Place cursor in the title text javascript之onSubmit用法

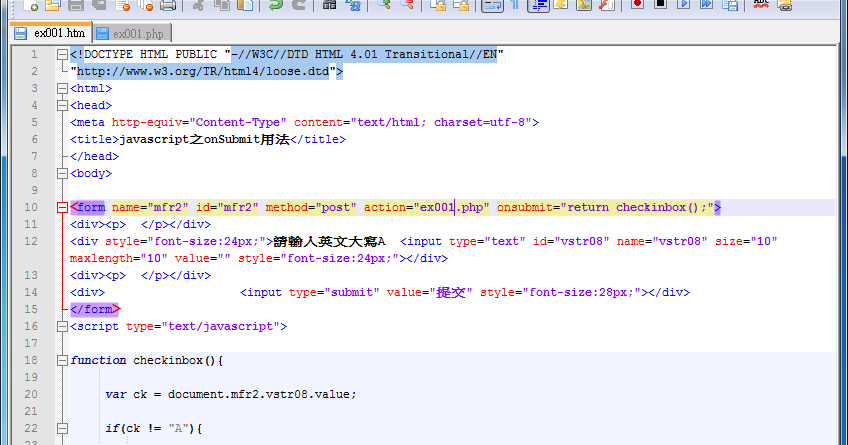point(204,140)
